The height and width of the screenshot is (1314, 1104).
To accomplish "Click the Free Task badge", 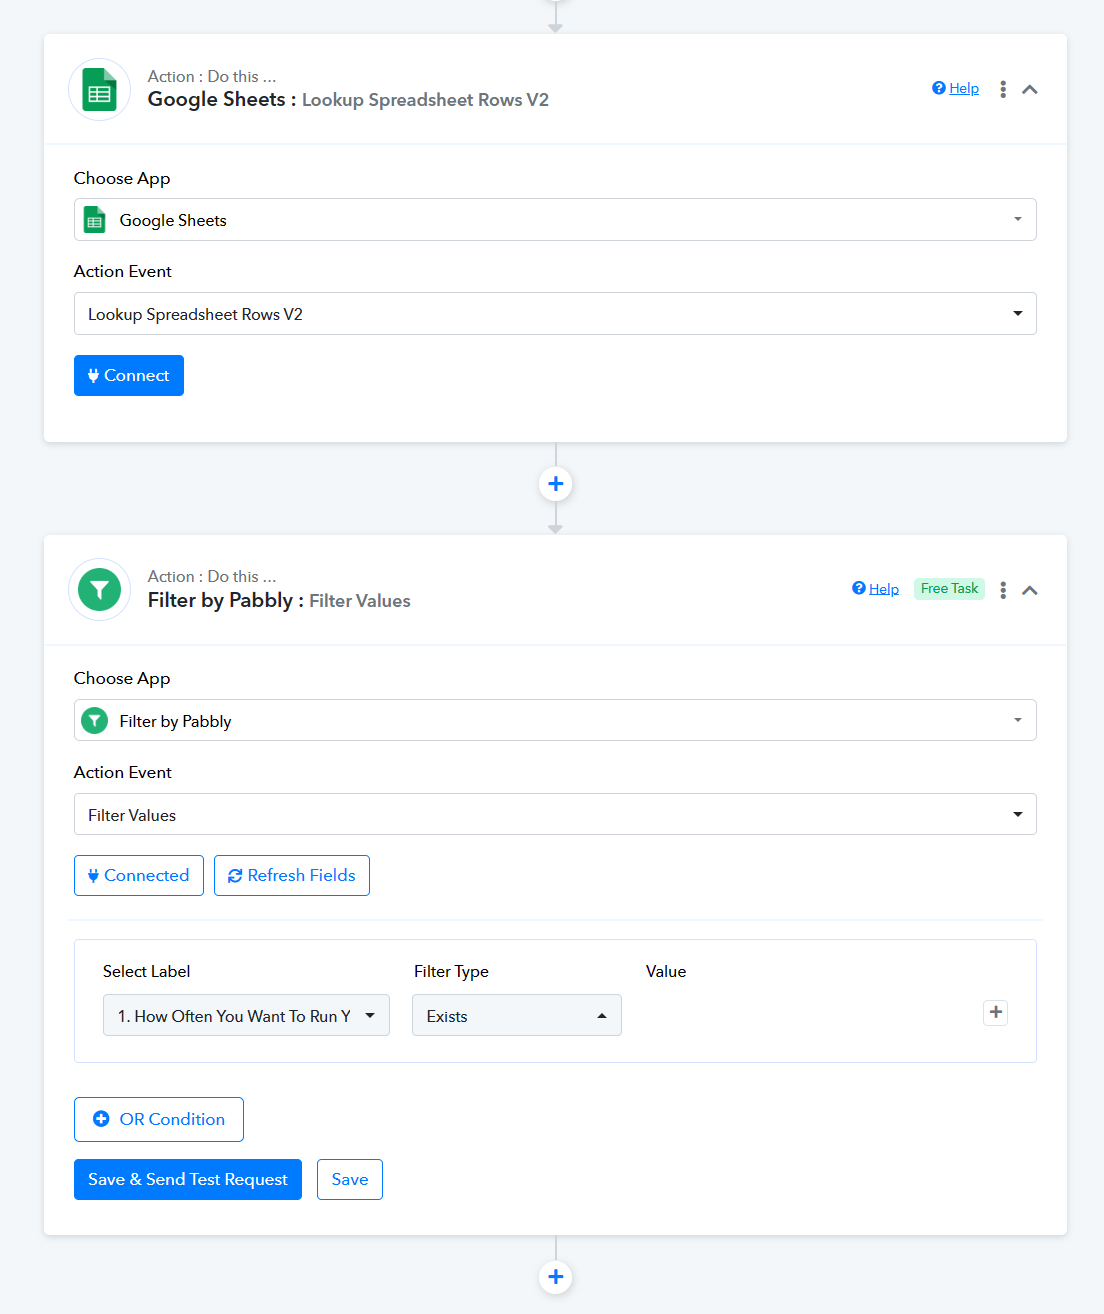I will tap(949, 589).
